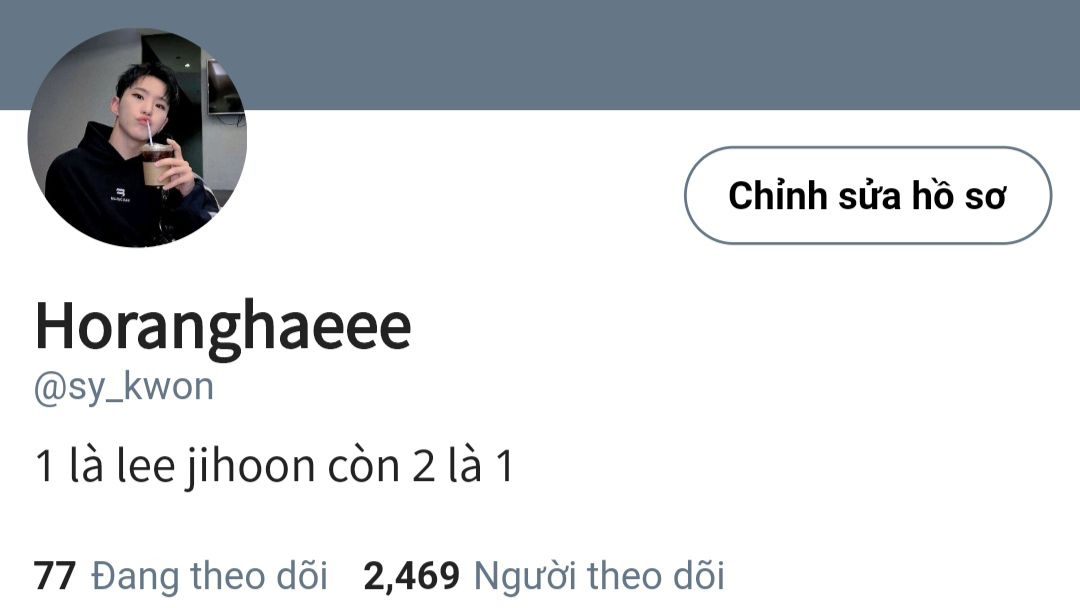Tap the bio text about lee jihoon
Viewport: 1080px width, 608px height.
coord(274,465)
